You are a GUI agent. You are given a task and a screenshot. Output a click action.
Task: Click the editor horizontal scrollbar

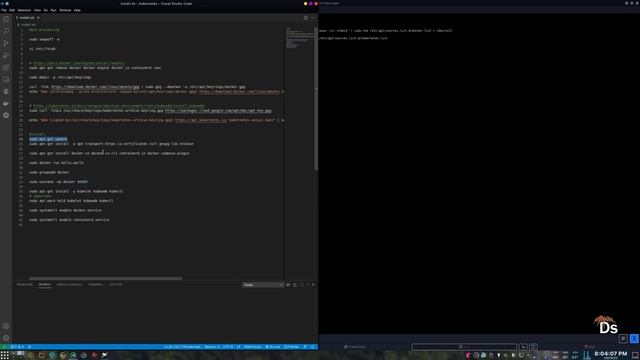pyautogui.click(x=105, y=278)
